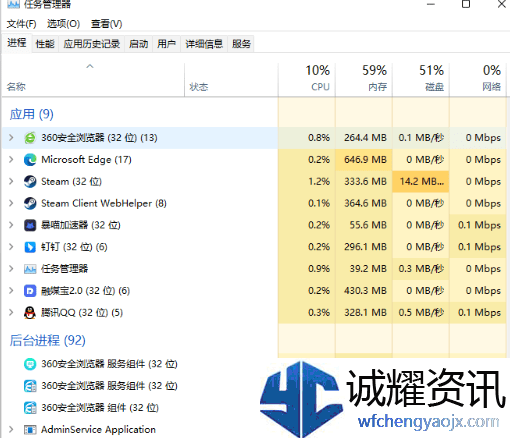Viewport: 510px width, 438px height.
Task: Expand the 360安全浏览器 (13) process group
Action: 11,138
